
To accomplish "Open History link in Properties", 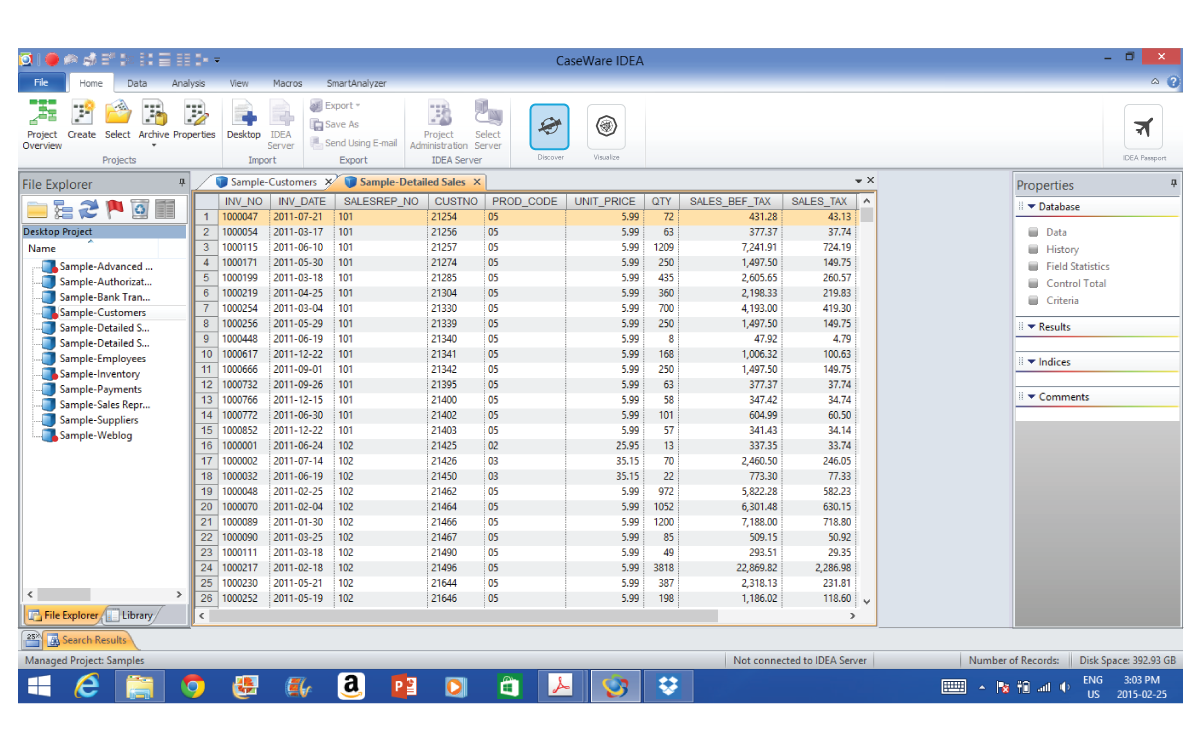I will (x=1062, y=249).
